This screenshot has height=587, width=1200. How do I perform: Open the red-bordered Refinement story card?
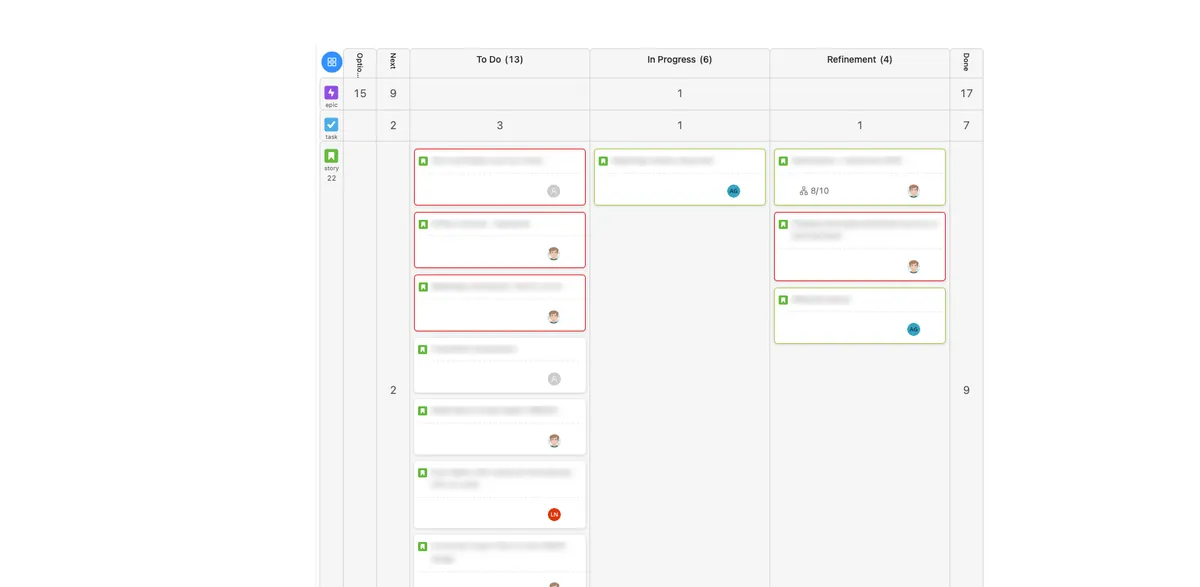860,246
